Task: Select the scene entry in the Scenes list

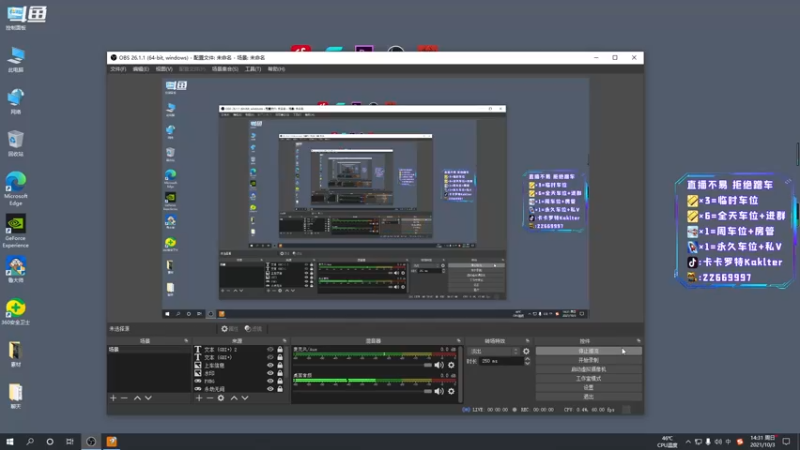Action: pos(149,349)
